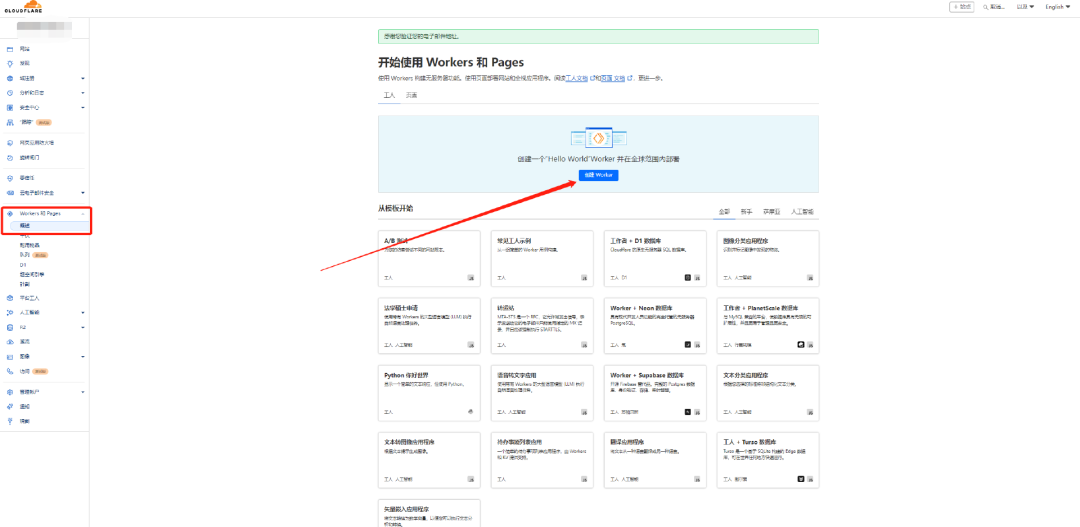The width and height of the screenshot is (1080, 527).
Task: Switch to the 页面 tab
Action: (411, 95)
